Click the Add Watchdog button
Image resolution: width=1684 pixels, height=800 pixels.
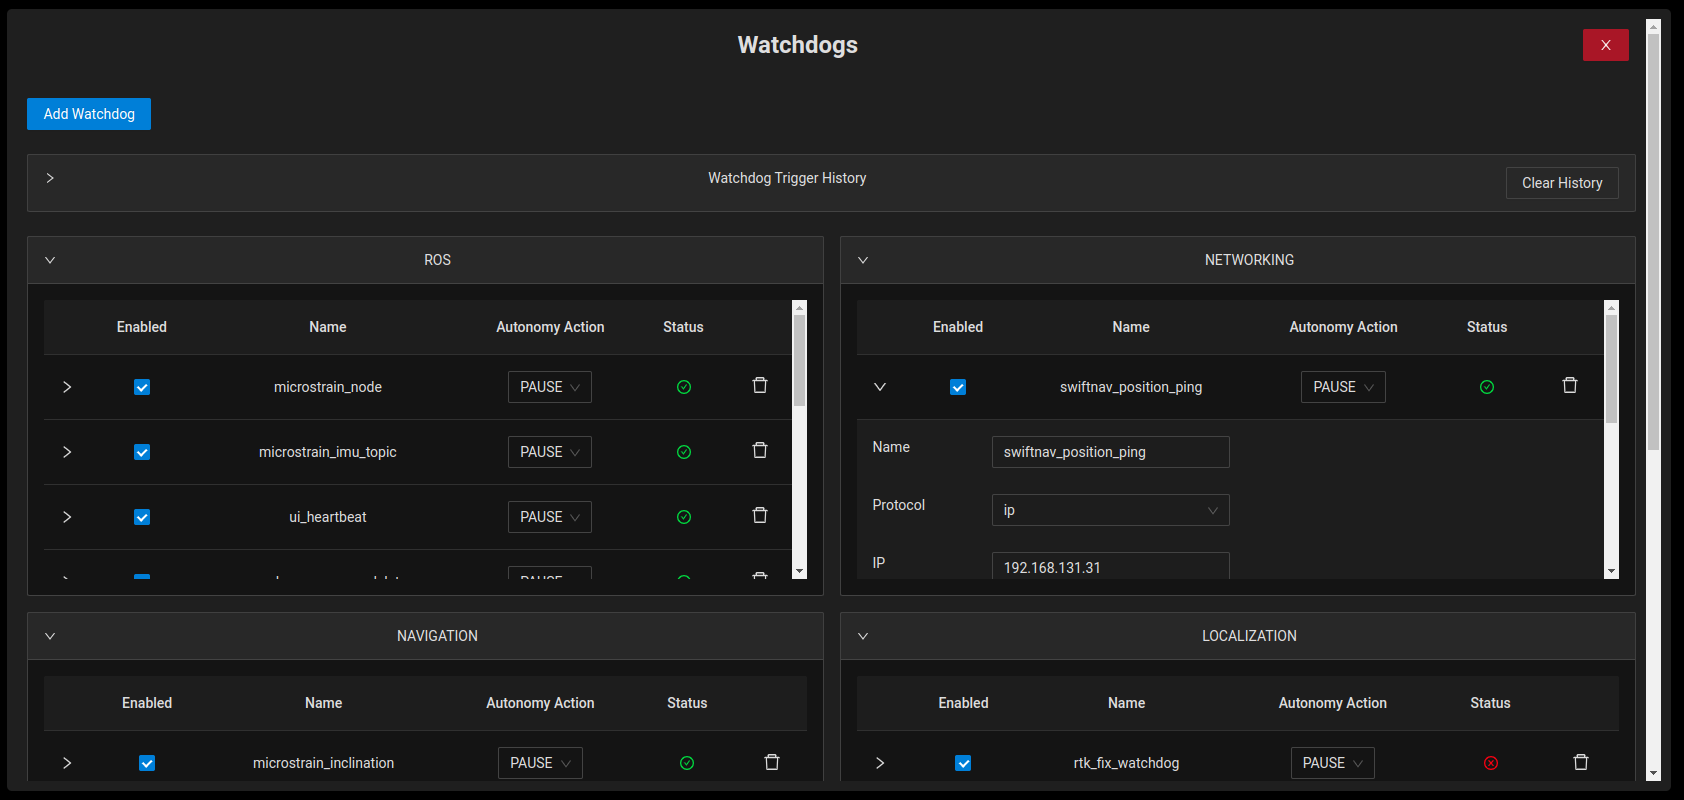point(89,114)
